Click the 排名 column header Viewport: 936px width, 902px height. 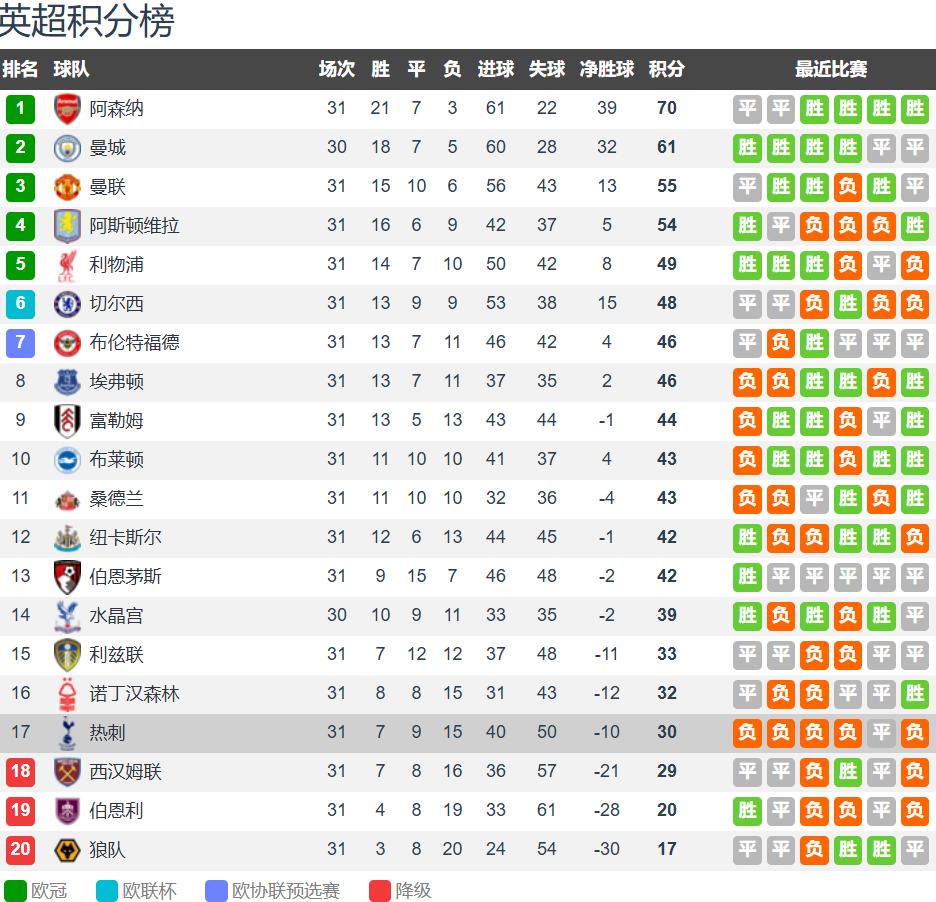20,69
